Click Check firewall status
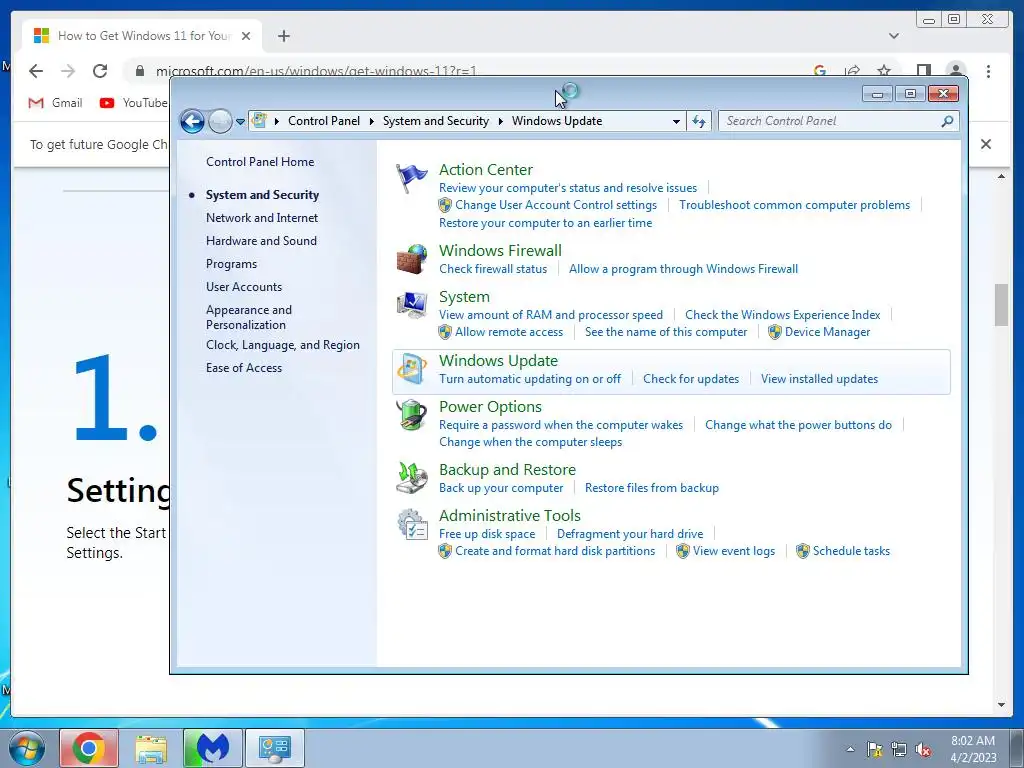This screenshot has width=1024, height=768. point(493,269)
